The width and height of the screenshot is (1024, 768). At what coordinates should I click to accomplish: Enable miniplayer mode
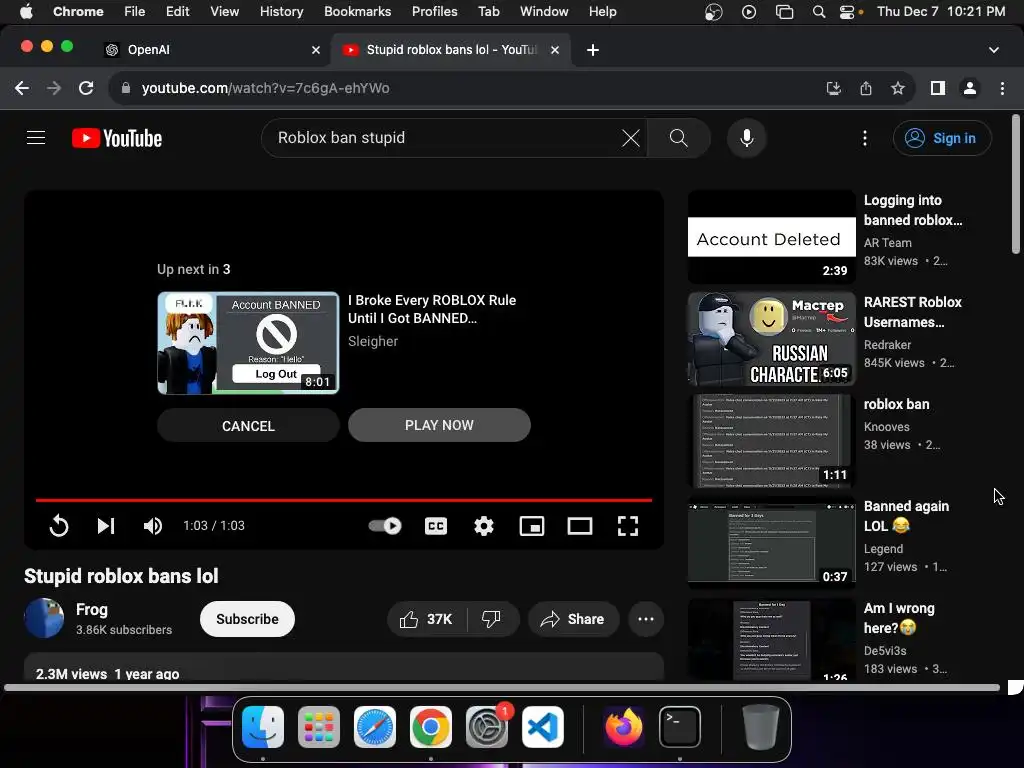pyautogui.click(x=532, y=526)
